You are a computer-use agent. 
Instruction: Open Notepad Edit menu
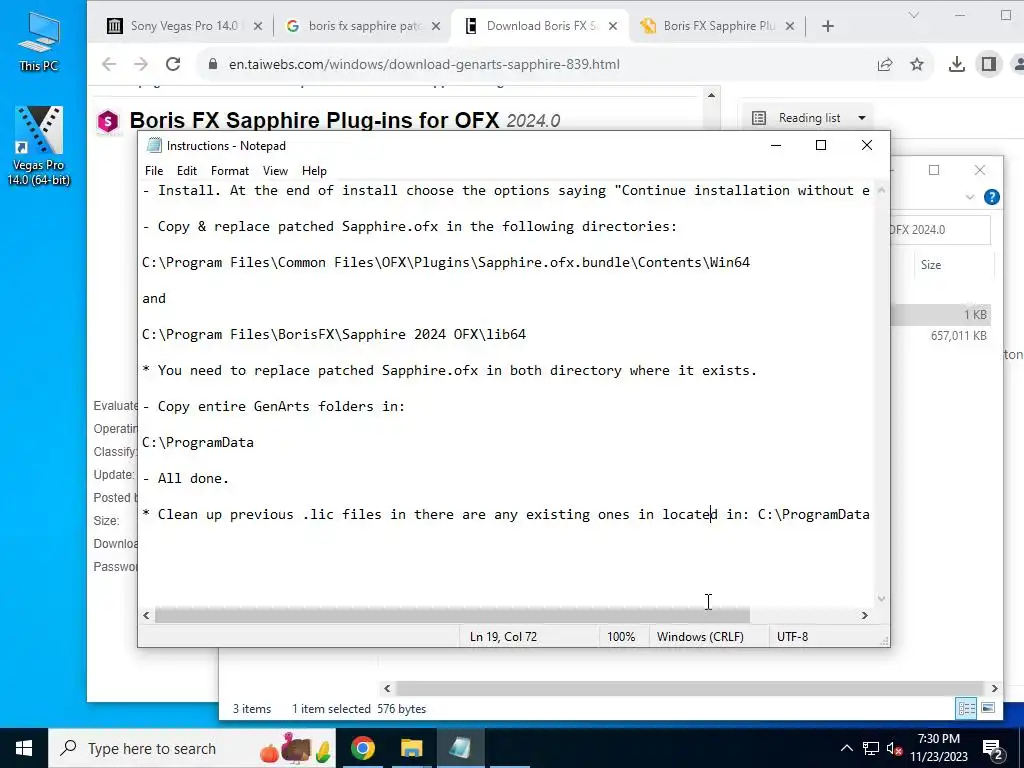(x=187, y=170)
